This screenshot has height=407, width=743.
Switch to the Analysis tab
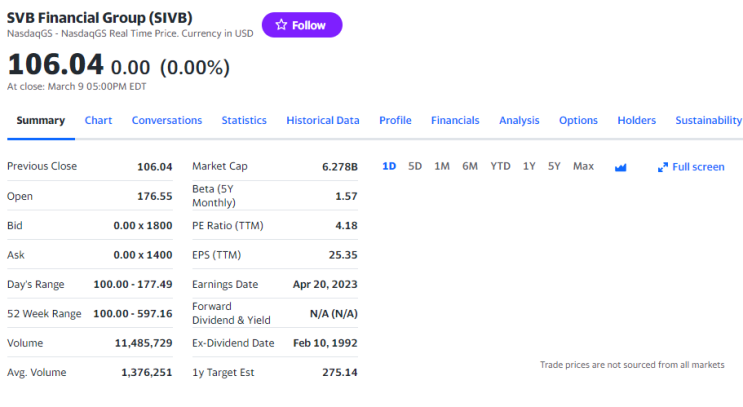(x=519, y=120)
